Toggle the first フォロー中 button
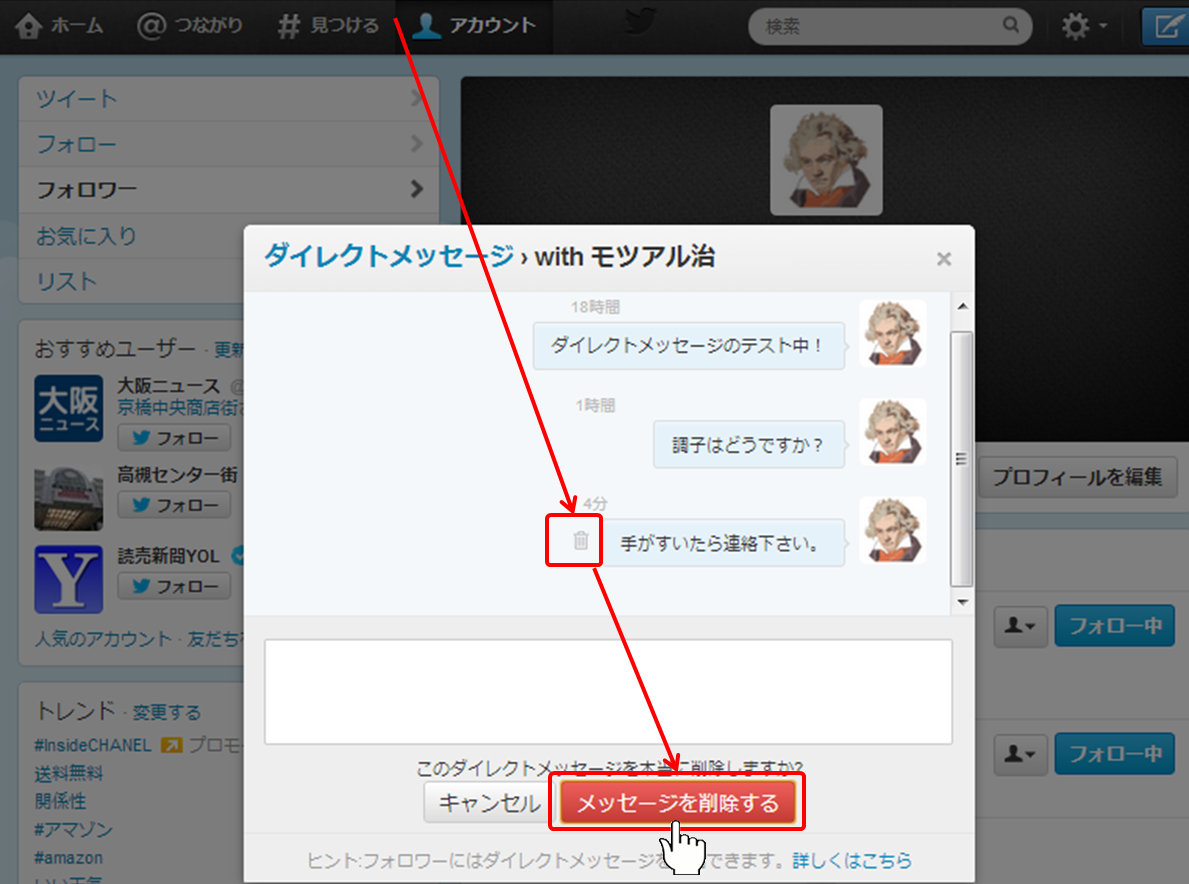Viewport: 1189px width, 884px height. coord(1114,626)
